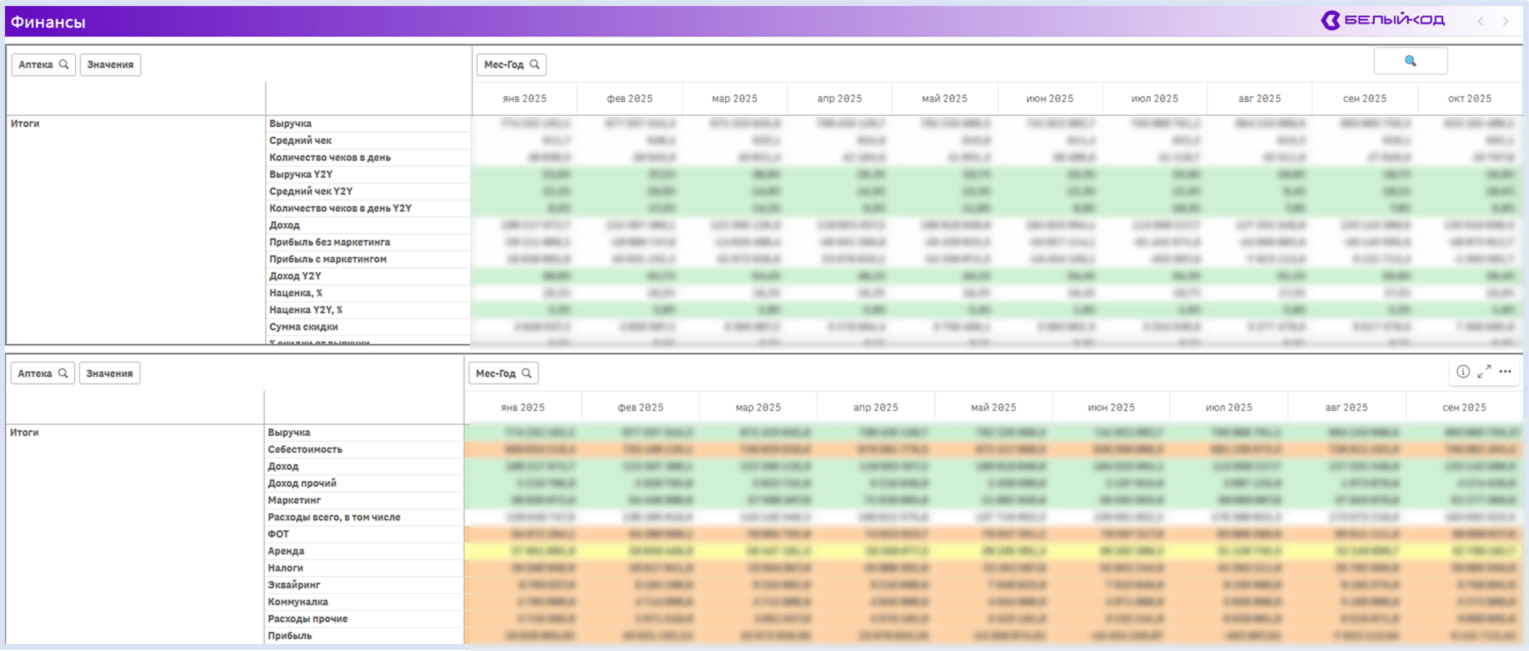Select окт 2025 column header in upper table

pyautogui.click(x=1469, y=99)
